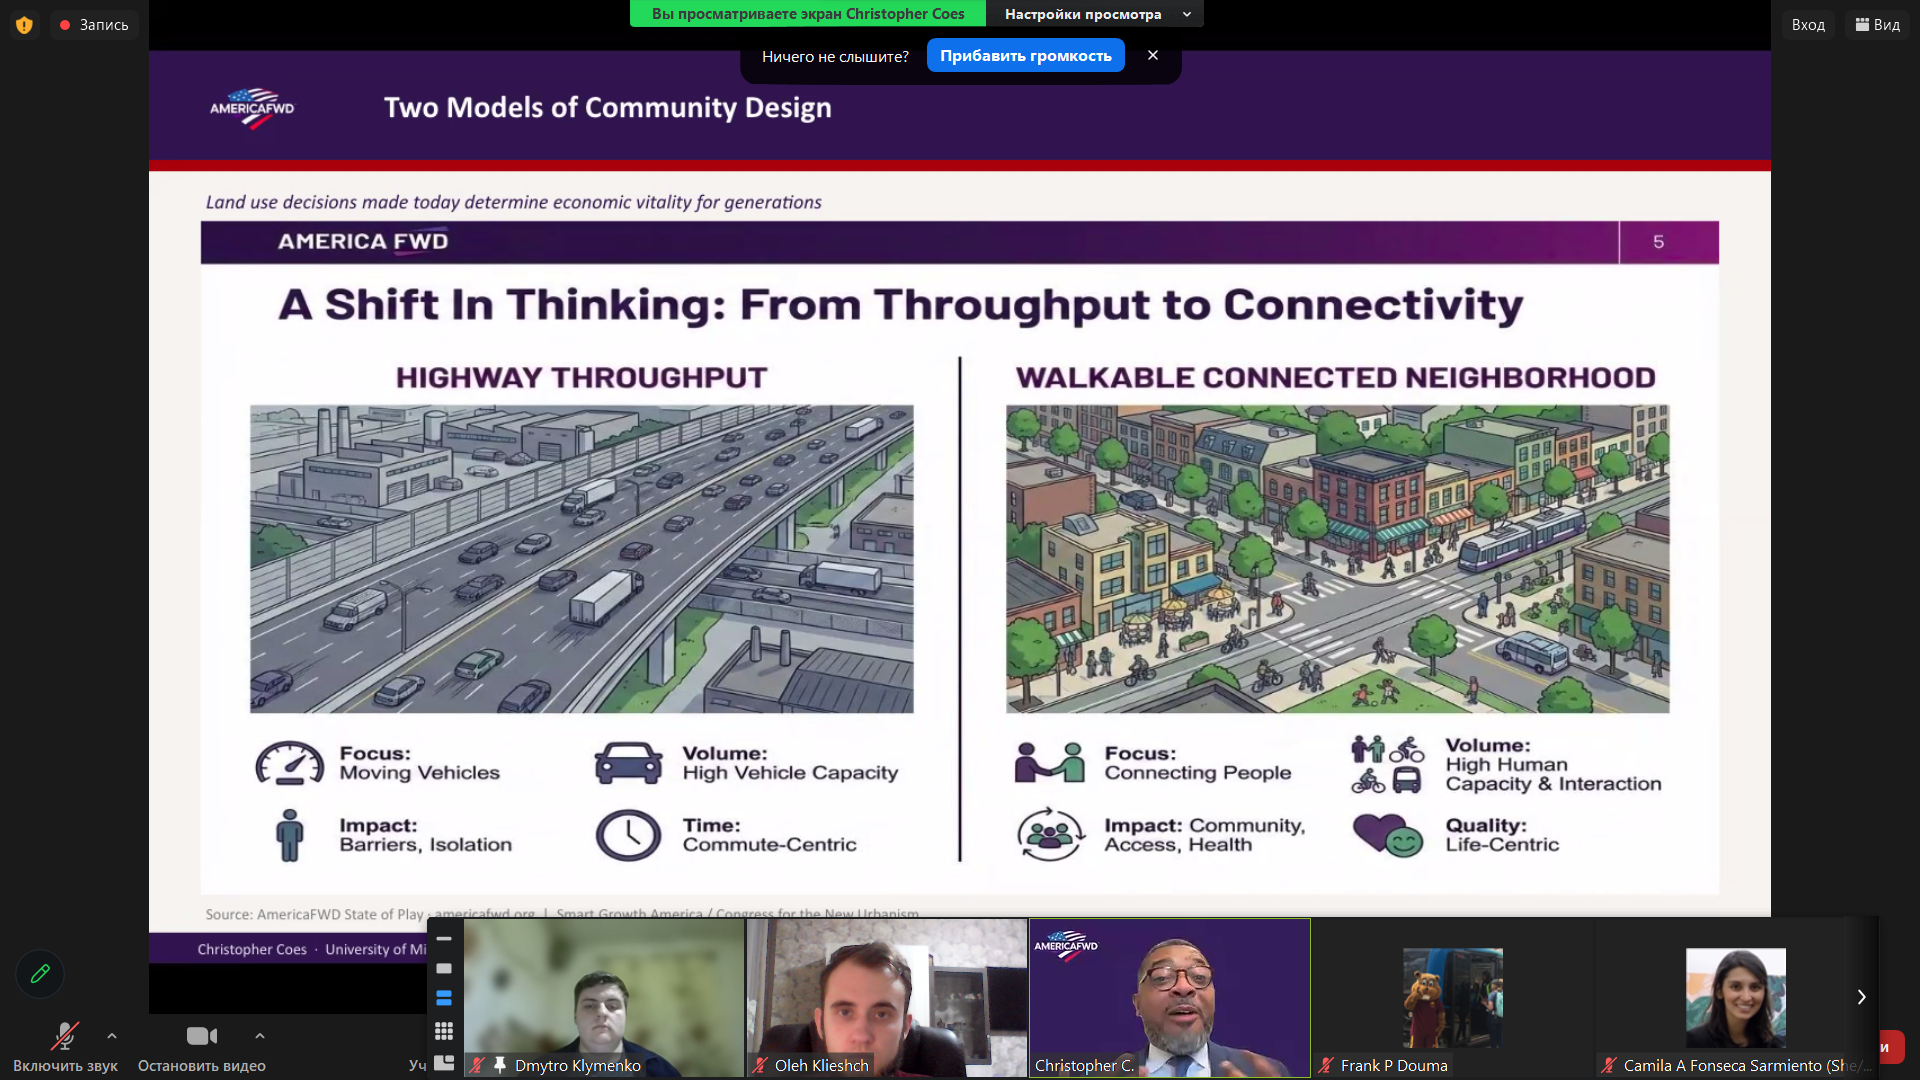Select two-row video strip layout
Screen dimensions: 1920x1080
444,998
